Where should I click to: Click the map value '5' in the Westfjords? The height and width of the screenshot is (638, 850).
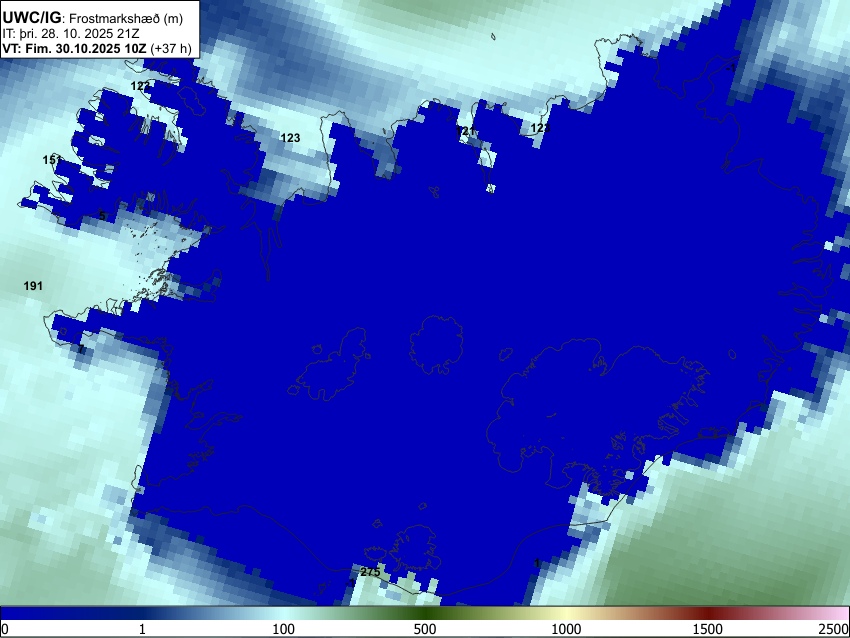(x=102, y=216)
